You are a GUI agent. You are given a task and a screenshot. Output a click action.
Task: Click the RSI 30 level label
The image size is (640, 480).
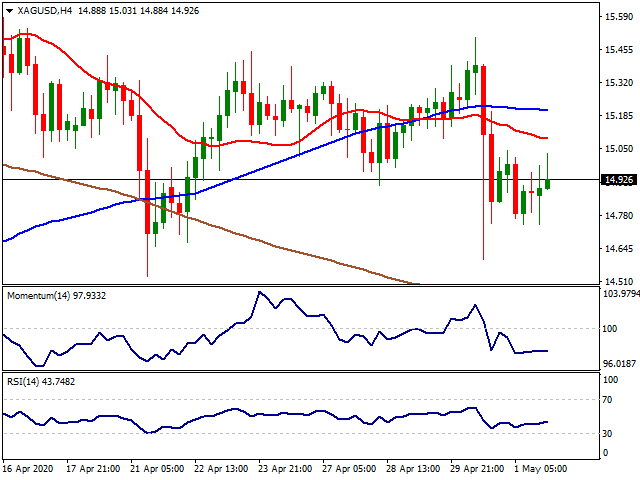coord(607,433)
